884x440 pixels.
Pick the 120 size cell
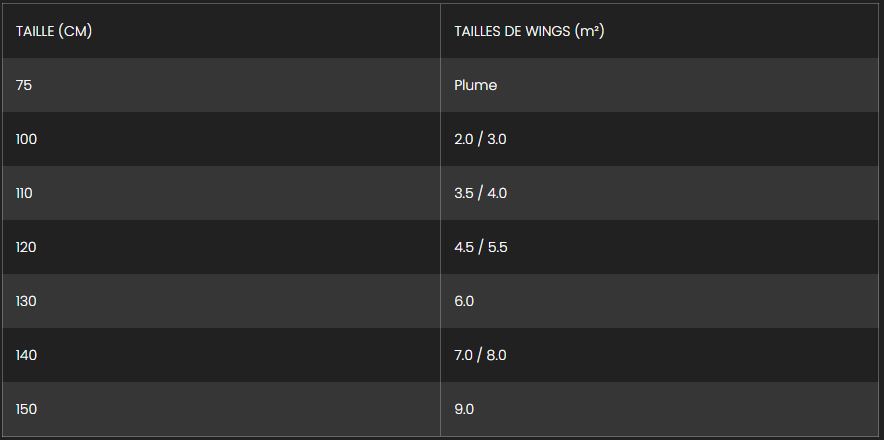coord(26,247)
